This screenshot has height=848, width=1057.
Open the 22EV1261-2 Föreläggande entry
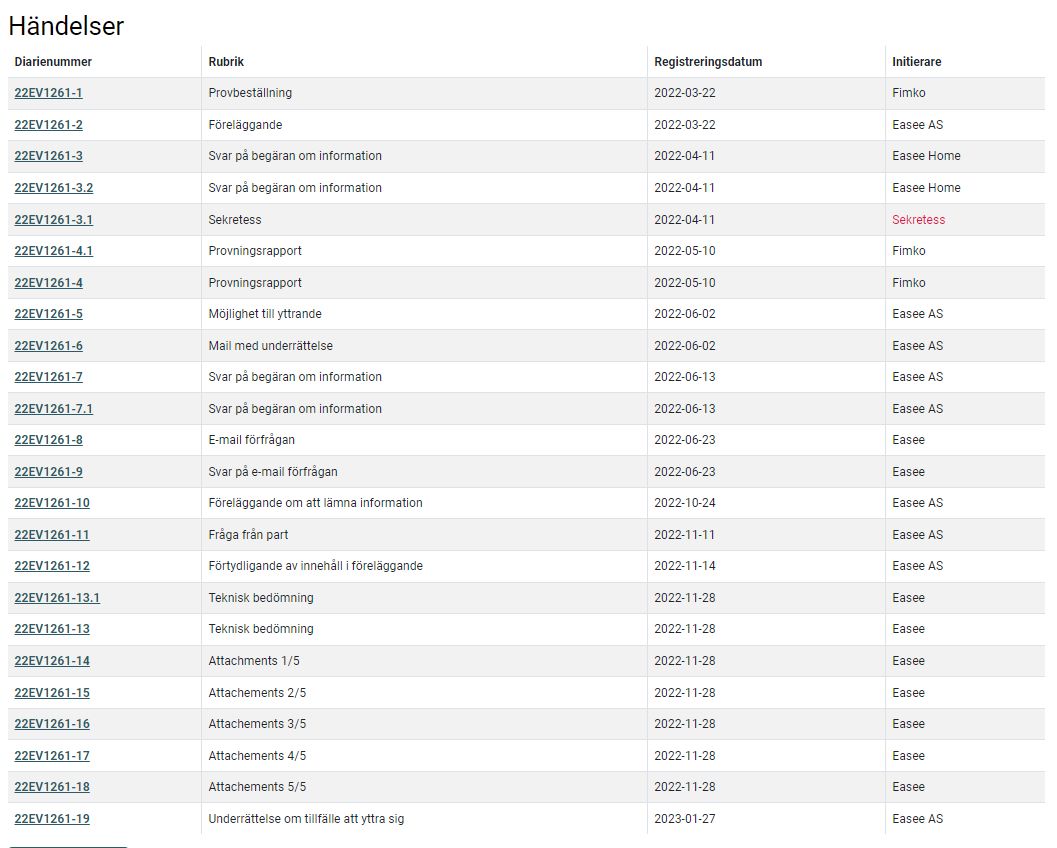[48, 125]
